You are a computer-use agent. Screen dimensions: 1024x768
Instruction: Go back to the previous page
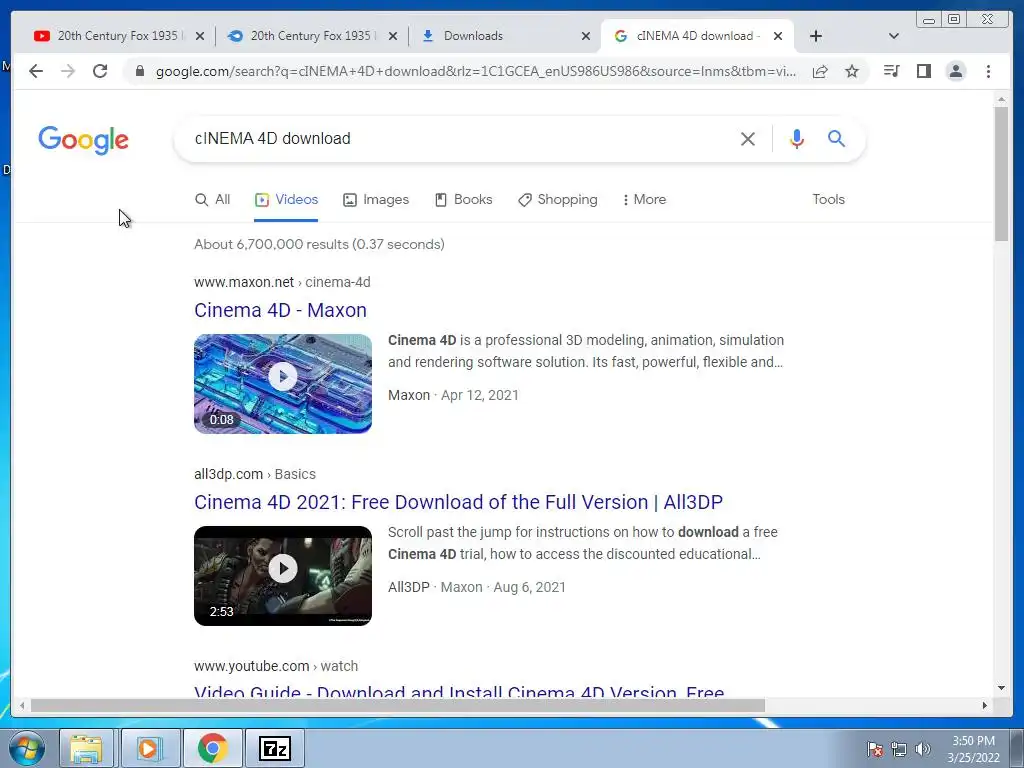36,71
